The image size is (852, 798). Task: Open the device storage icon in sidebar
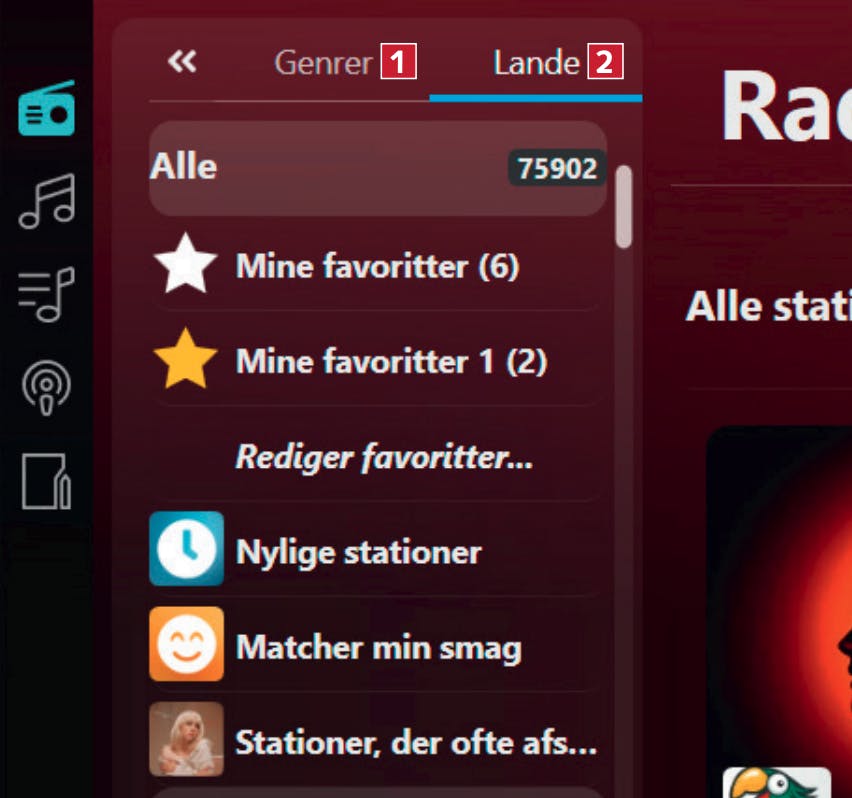pyautogui.click(x=46, y=481)
